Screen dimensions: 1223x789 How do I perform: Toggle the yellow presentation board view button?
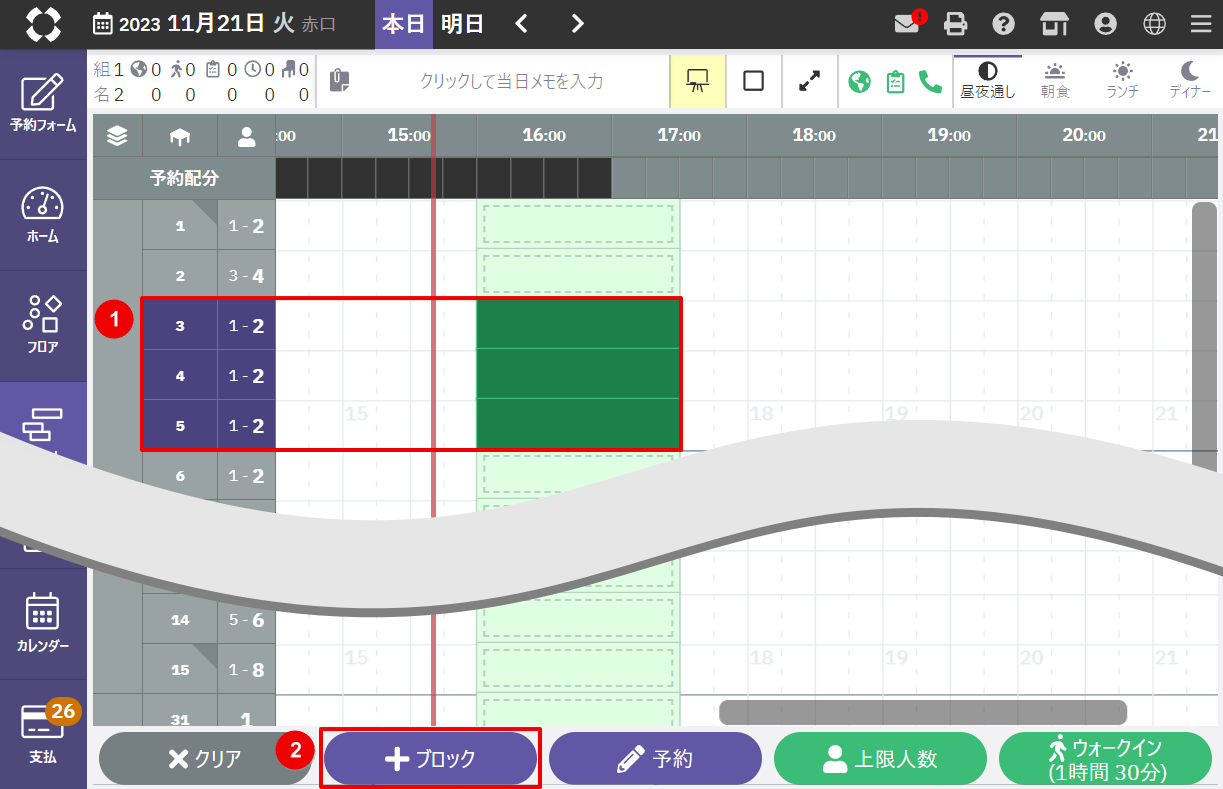(x=698, y=81)
